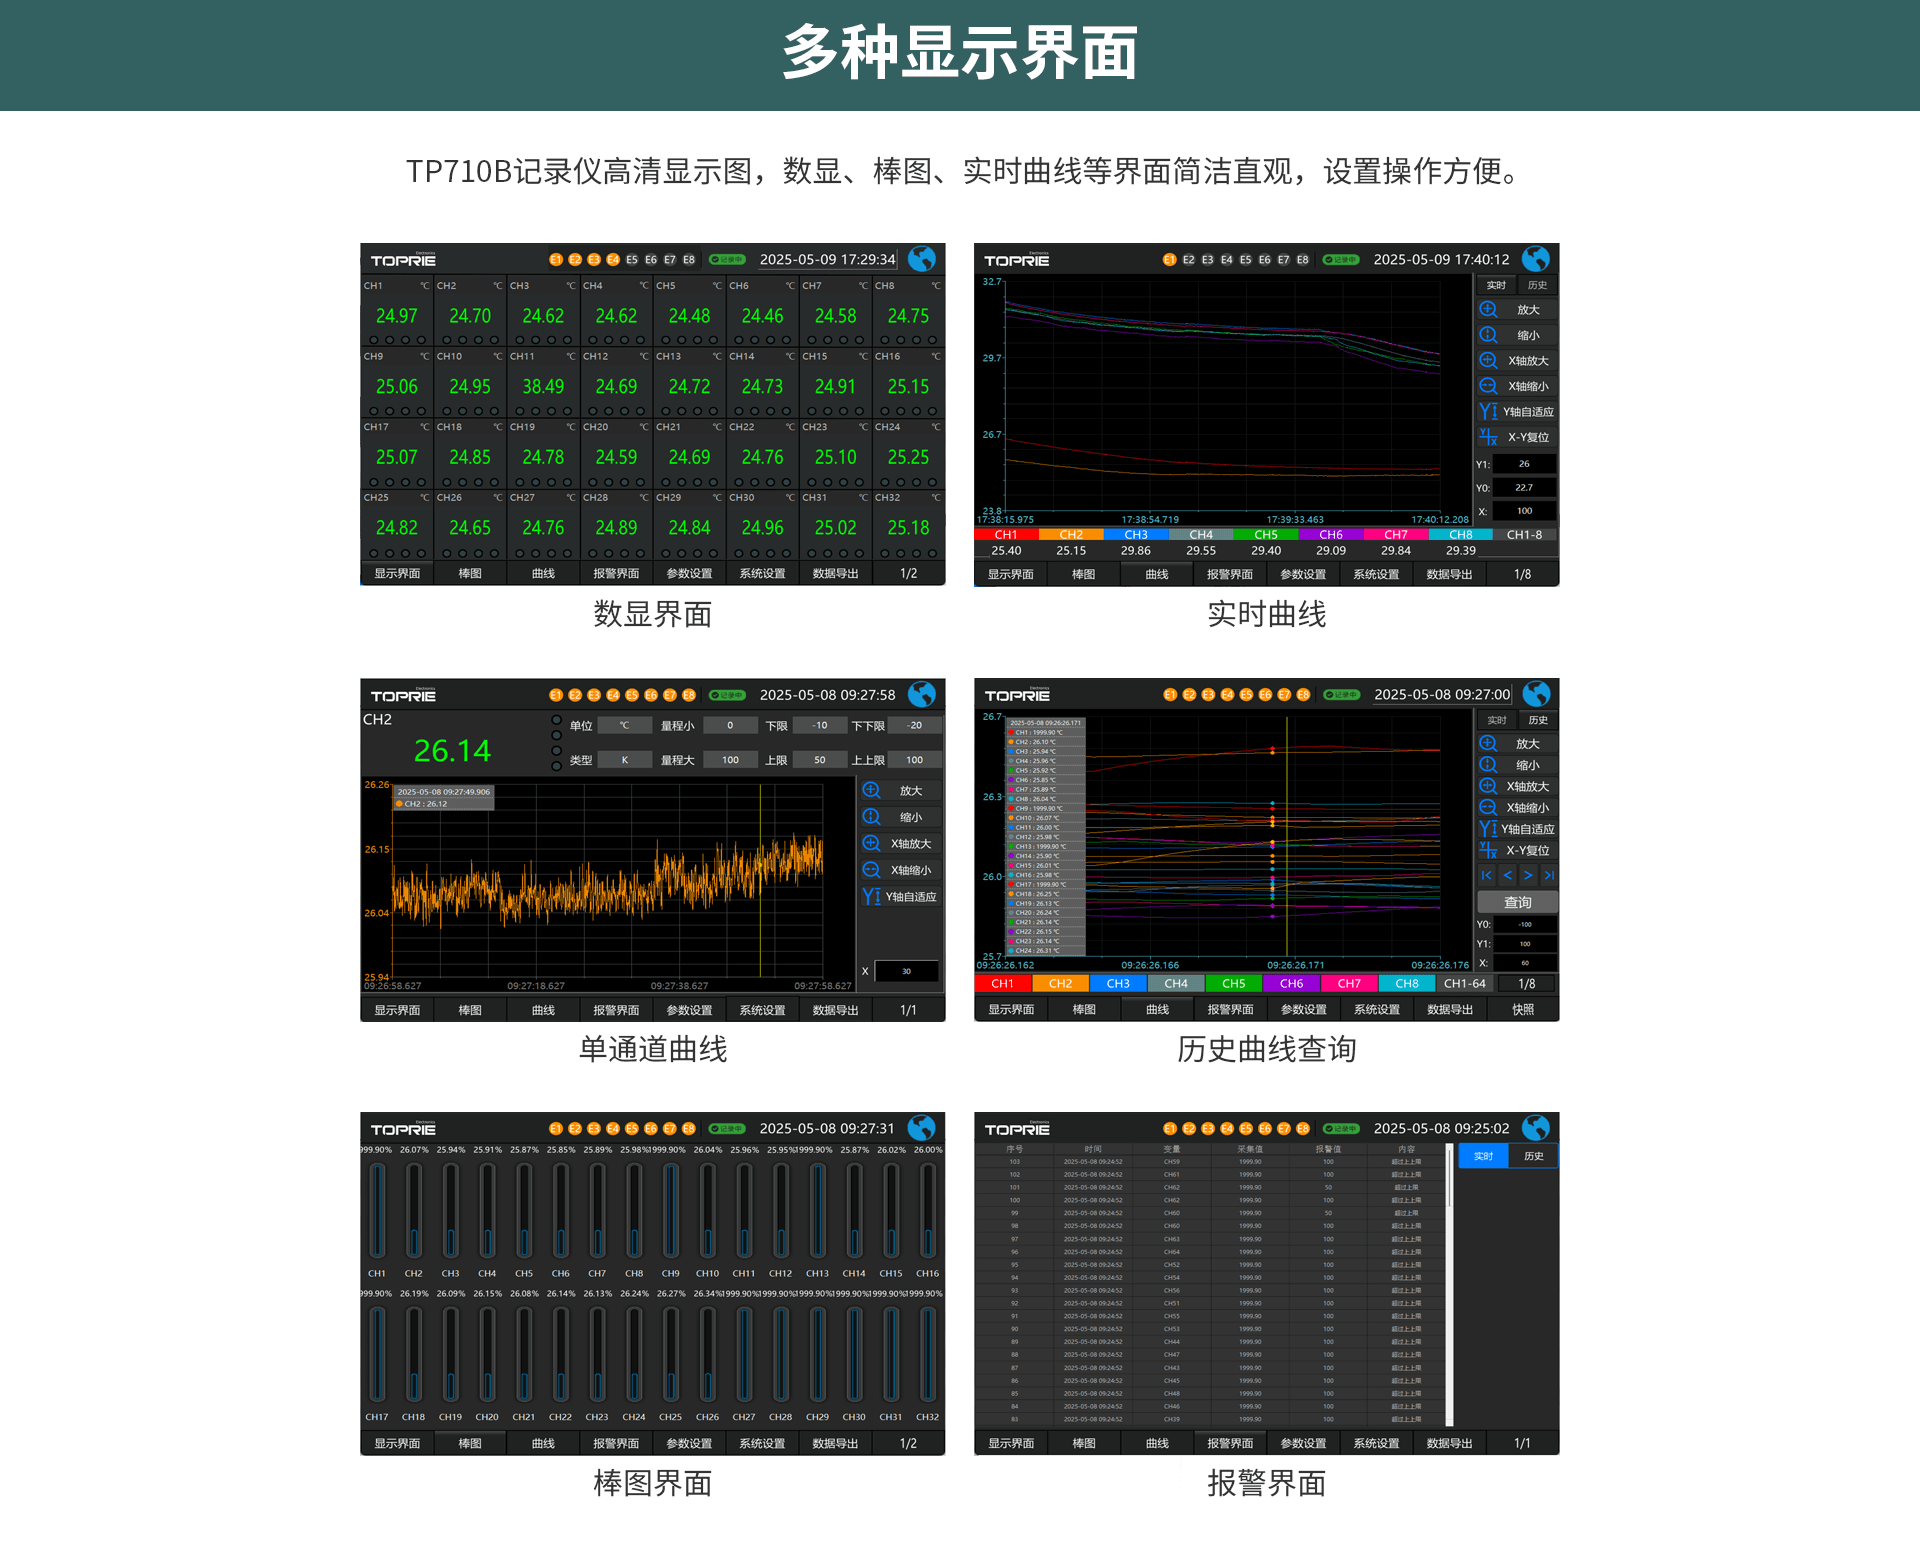Go to last record using the >| arrow
This screenshot has width=1920, height=1551.
tap(1549, 875)
